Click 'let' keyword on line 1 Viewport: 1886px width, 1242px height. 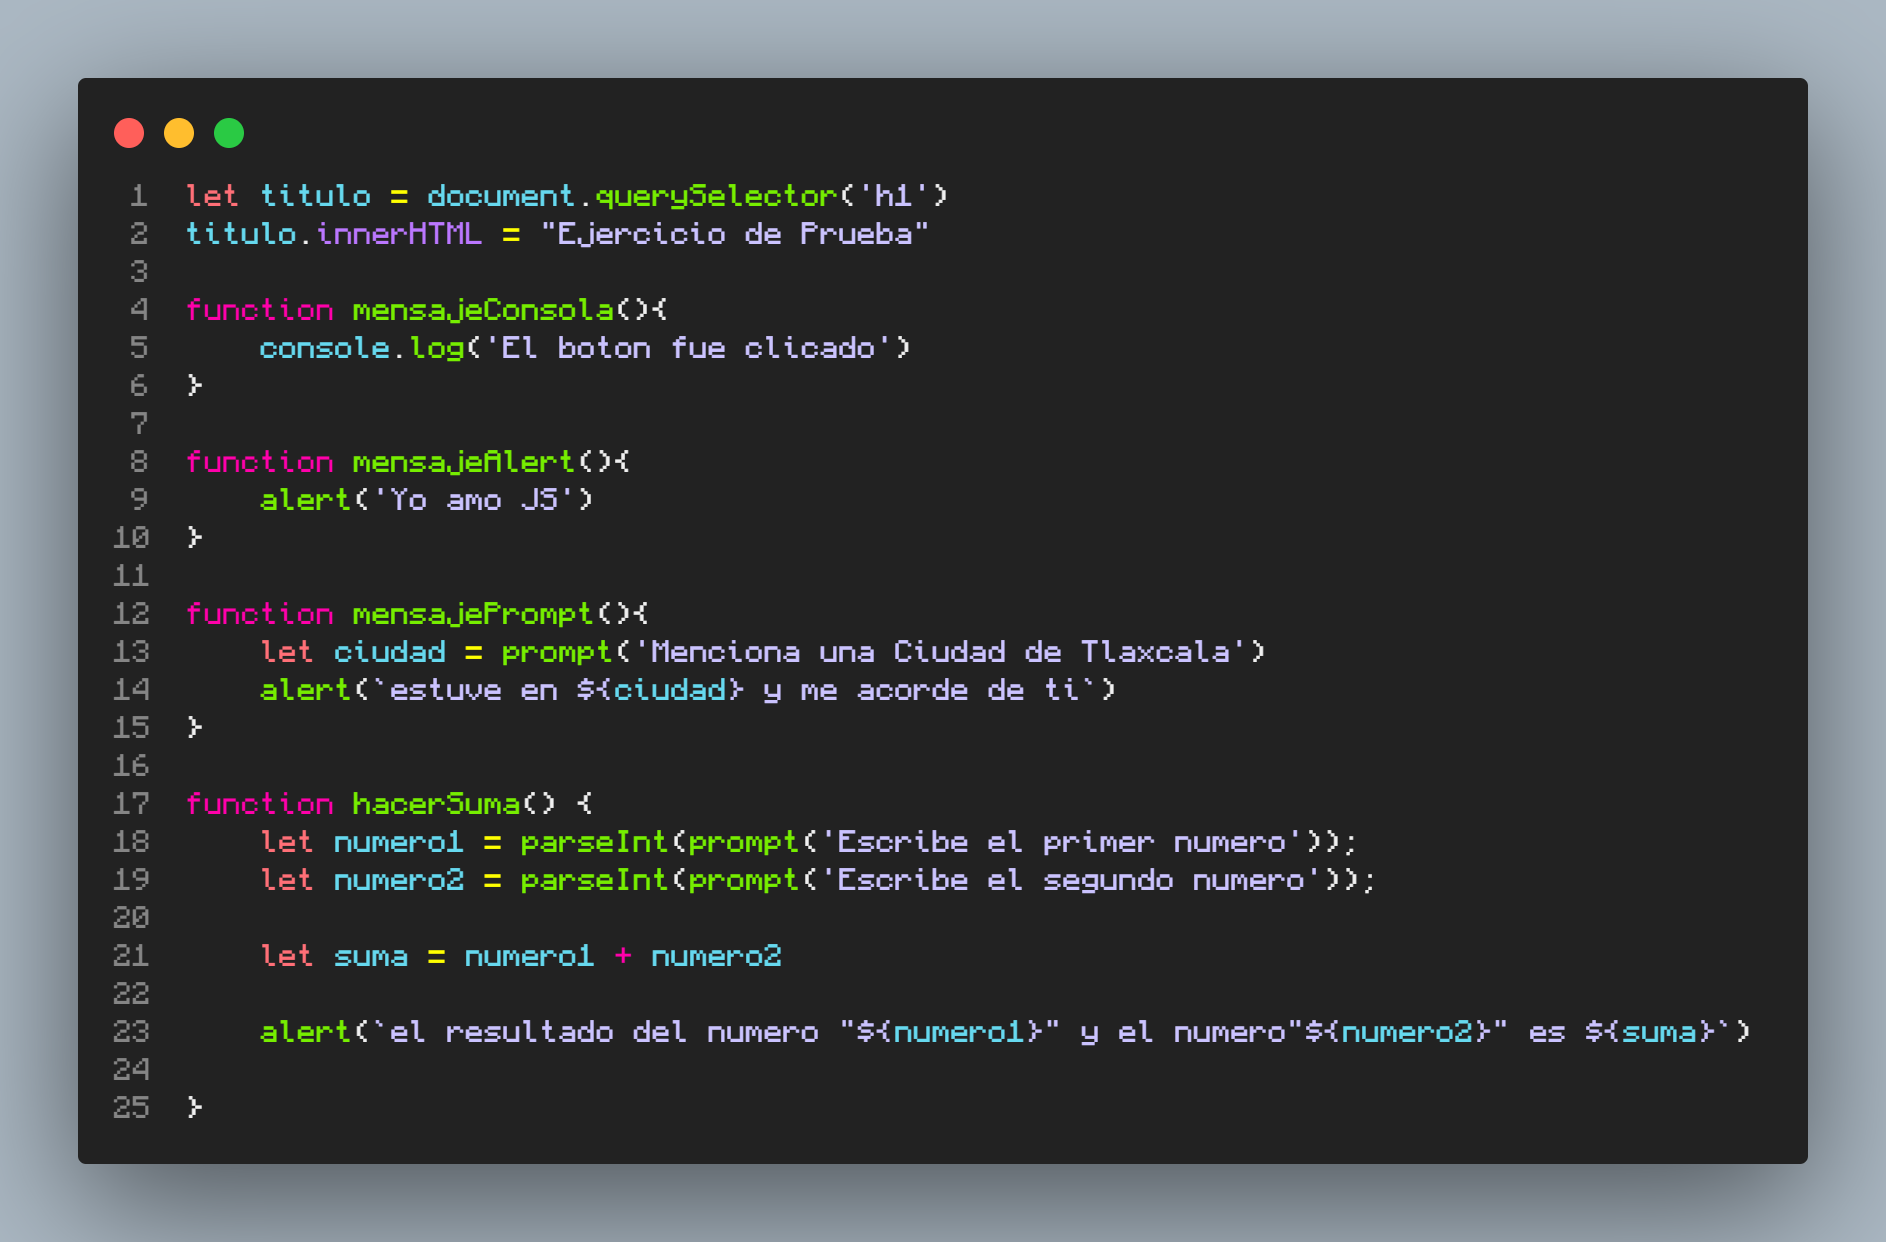click(213, 196)
